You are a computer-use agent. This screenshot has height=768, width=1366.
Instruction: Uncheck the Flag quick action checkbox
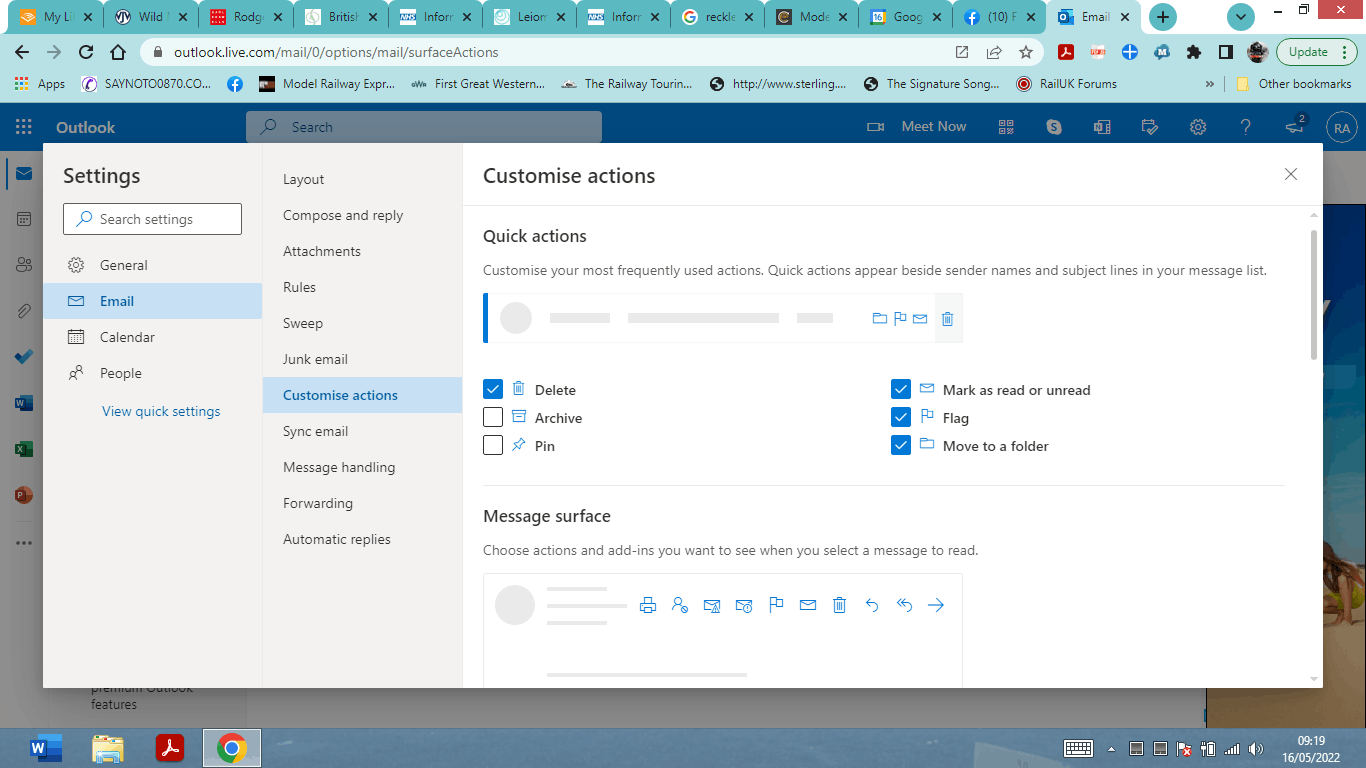click(901, 417)
